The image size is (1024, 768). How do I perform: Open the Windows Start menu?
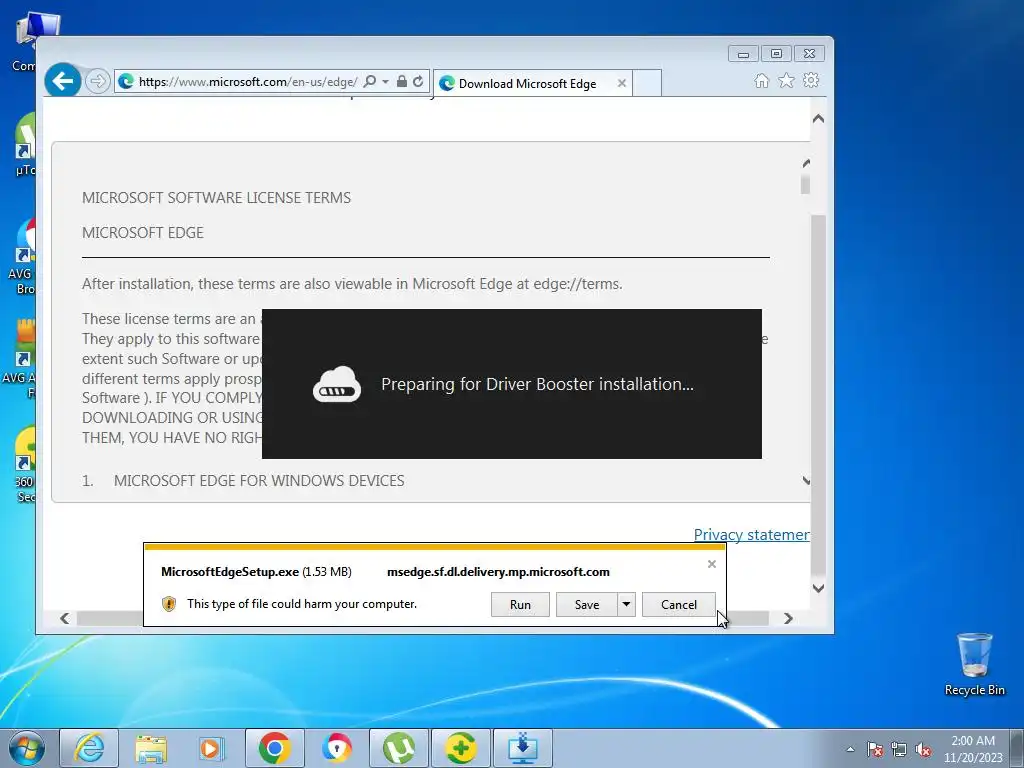pyautogui.click(x=27, y=748)
